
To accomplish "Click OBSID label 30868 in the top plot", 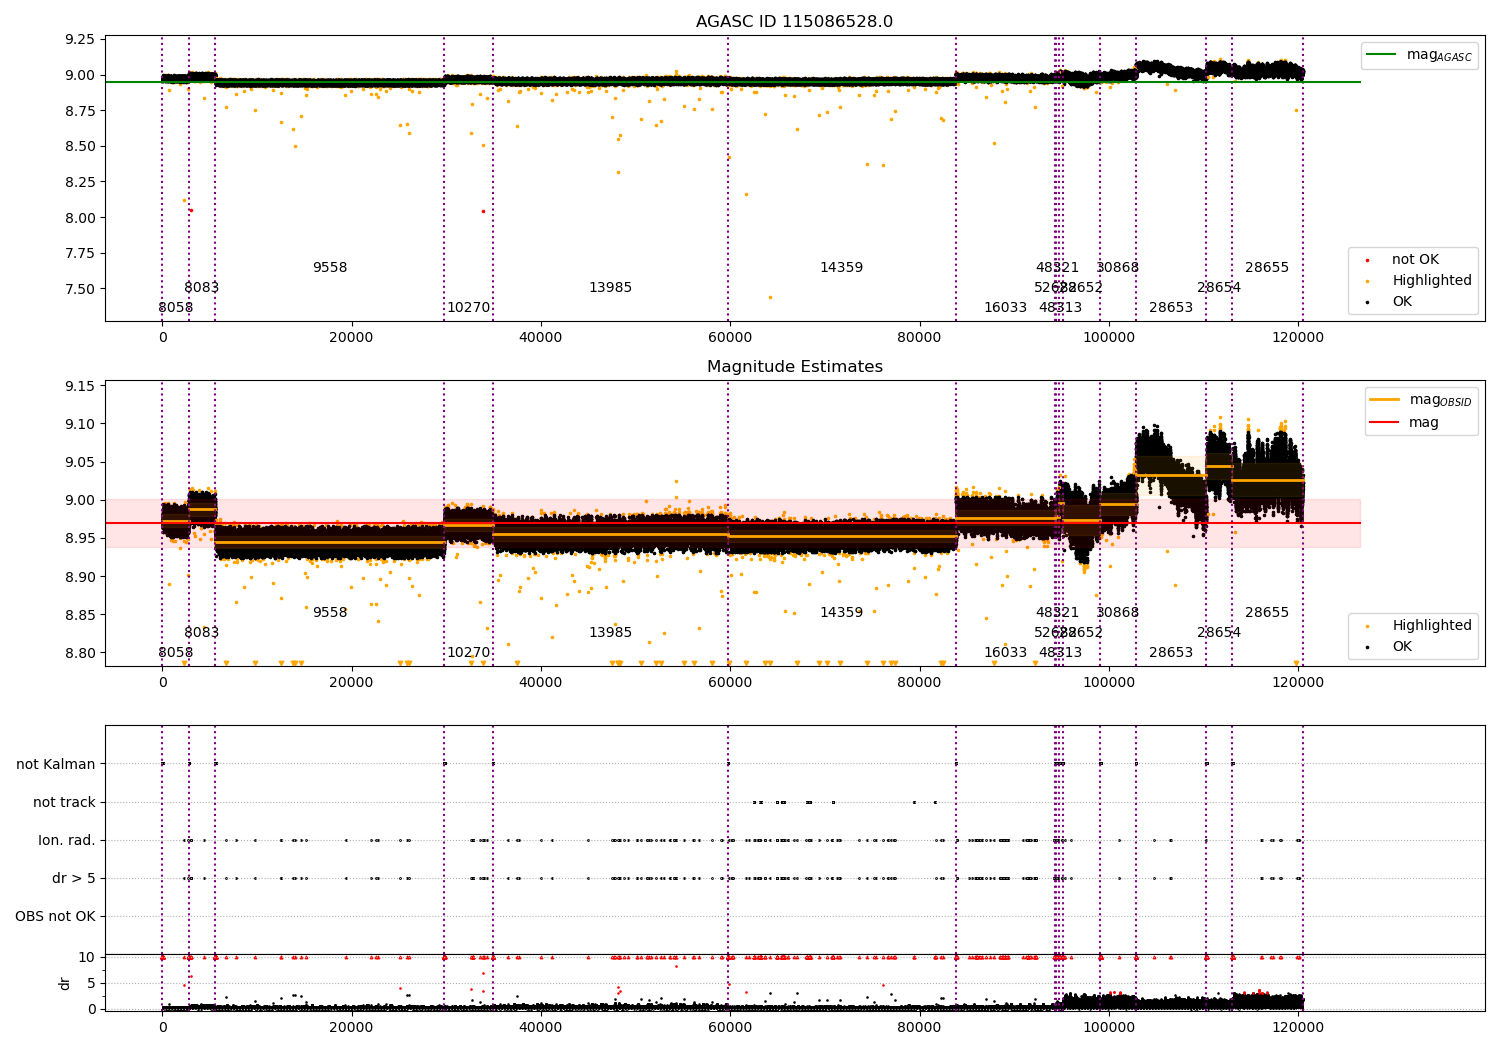I will pos(1117,268).
